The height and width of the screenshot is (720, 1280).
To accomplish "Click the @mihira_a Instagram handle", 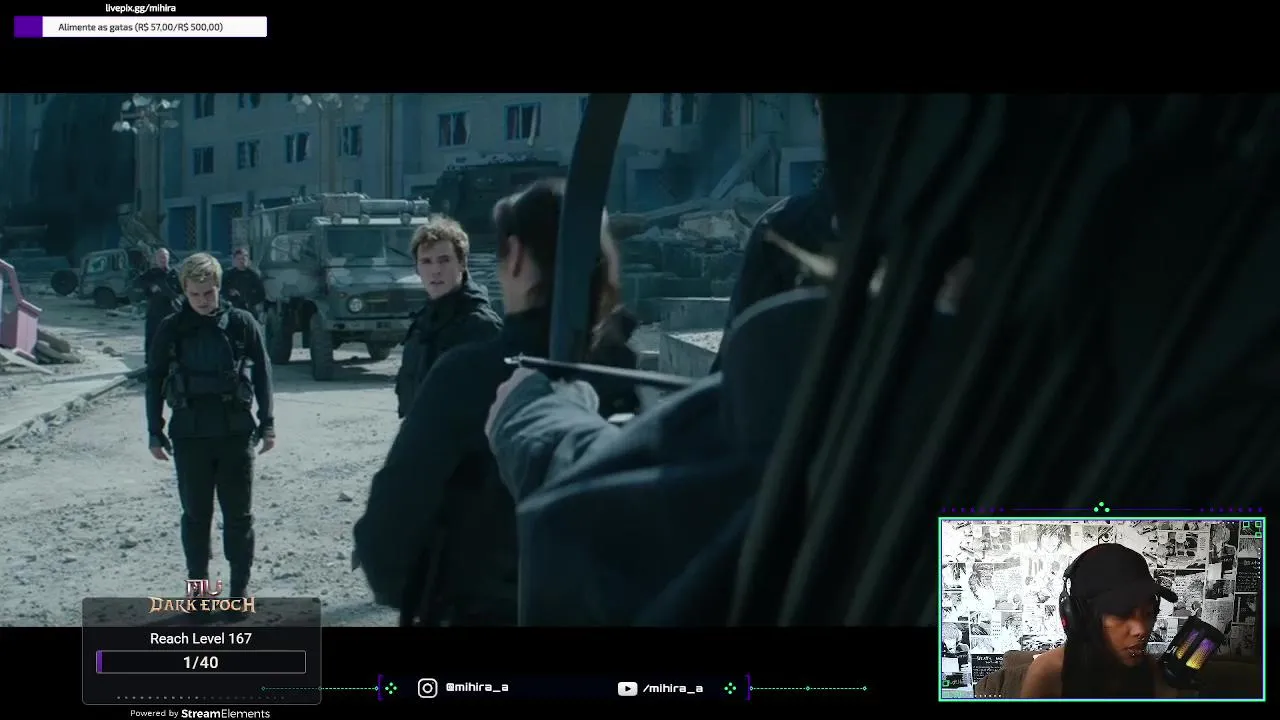I will [x=477, y=688].
